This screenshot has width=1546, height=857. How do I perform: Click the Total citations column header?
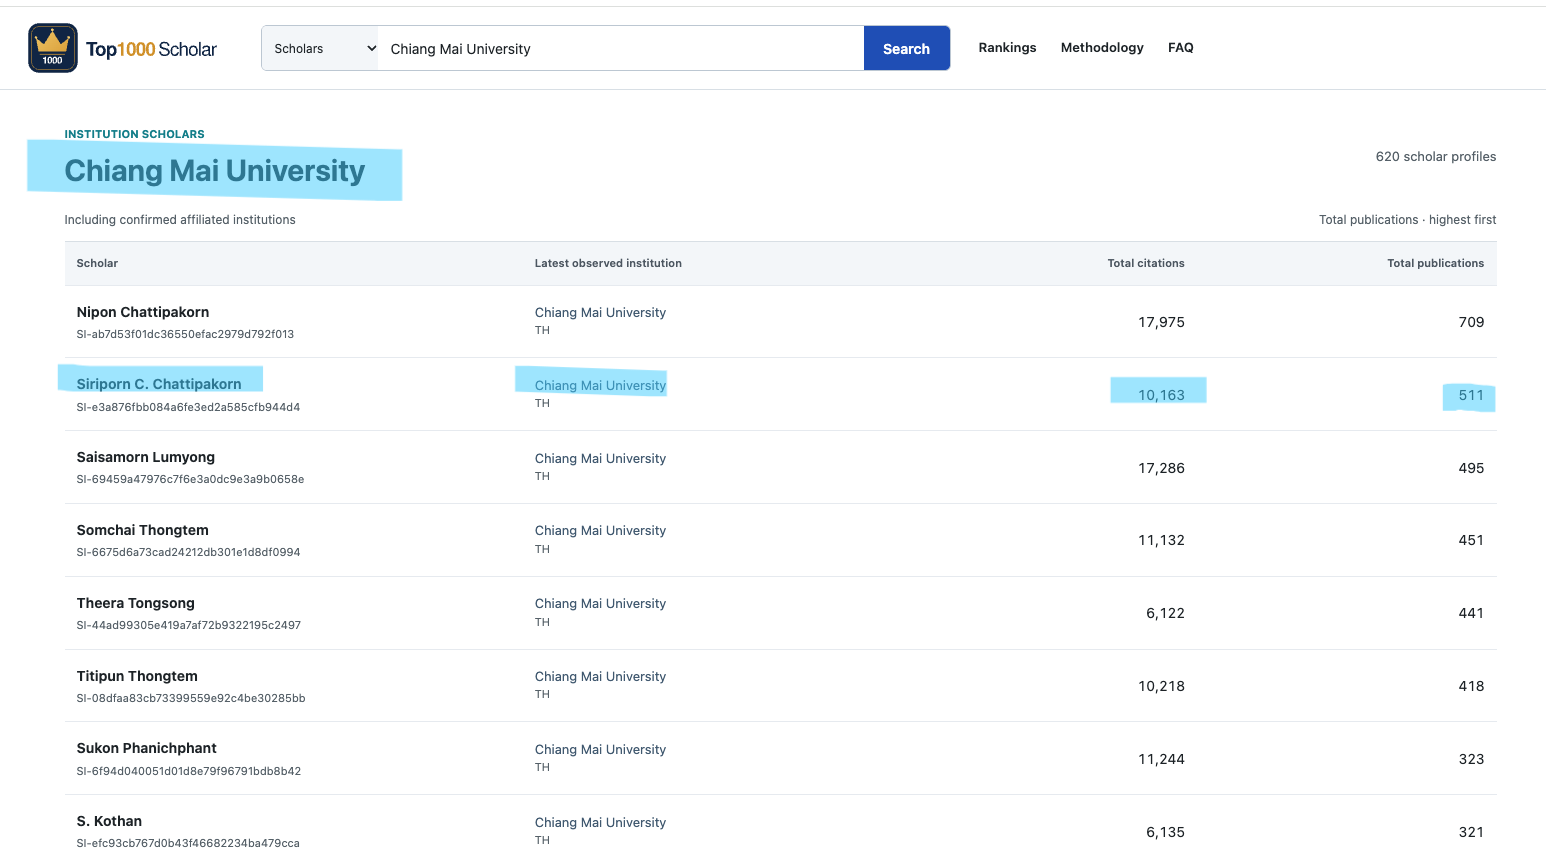[1146, 263]
